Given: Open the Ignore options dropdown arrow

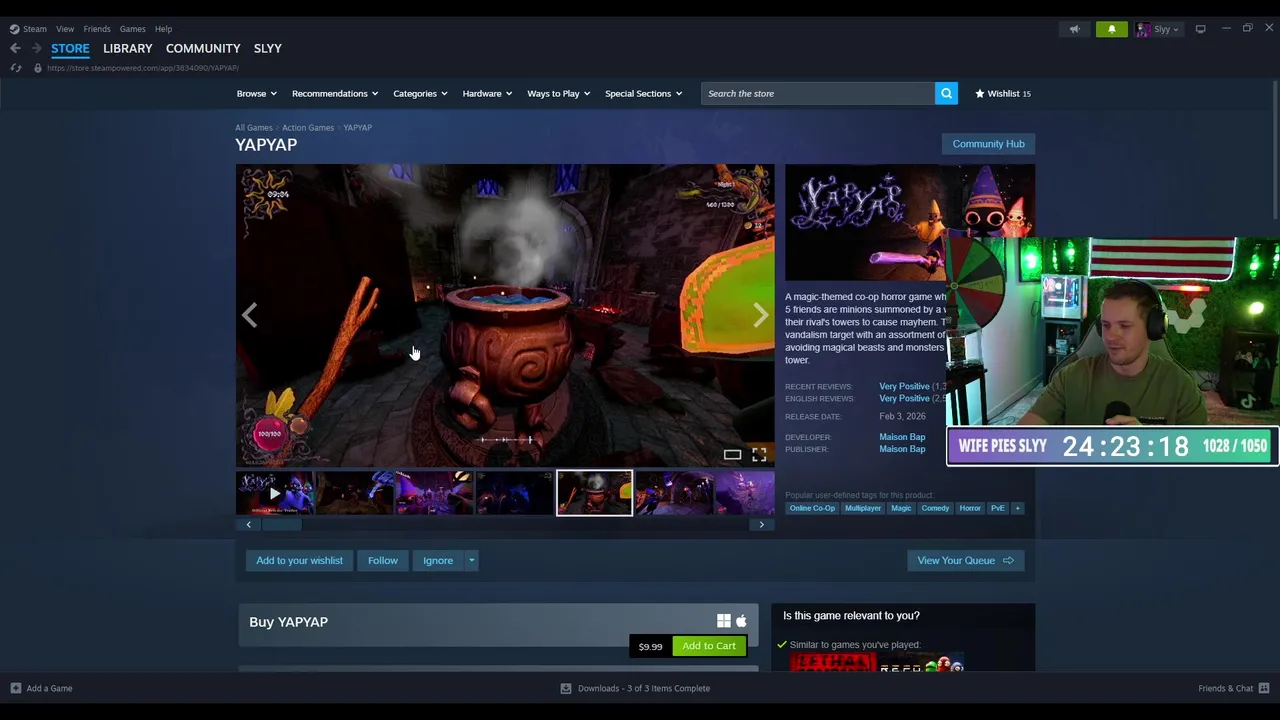Looking at the screenshot, I should [x=471, y=560].
